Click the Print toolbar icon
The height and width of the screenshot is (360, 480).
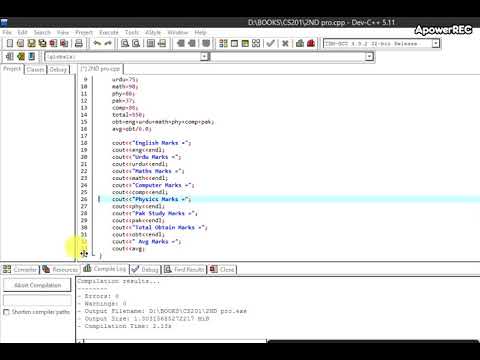click(x=79, y=43)
